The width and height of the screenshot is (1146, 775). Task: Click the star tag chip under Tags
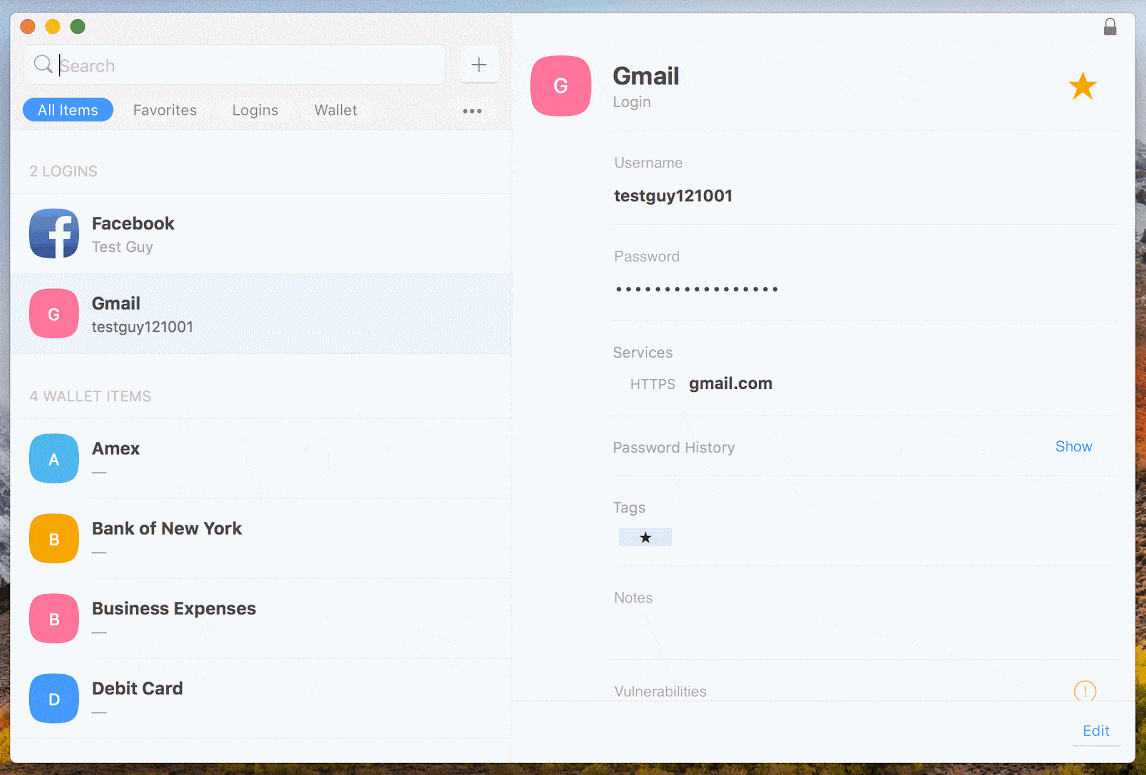(x=645, y=537)
